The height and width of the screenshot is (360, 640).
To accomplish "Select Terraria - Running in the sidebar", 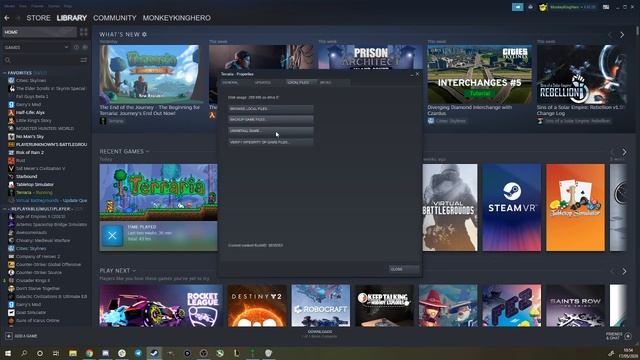I will tap(34, 192).
